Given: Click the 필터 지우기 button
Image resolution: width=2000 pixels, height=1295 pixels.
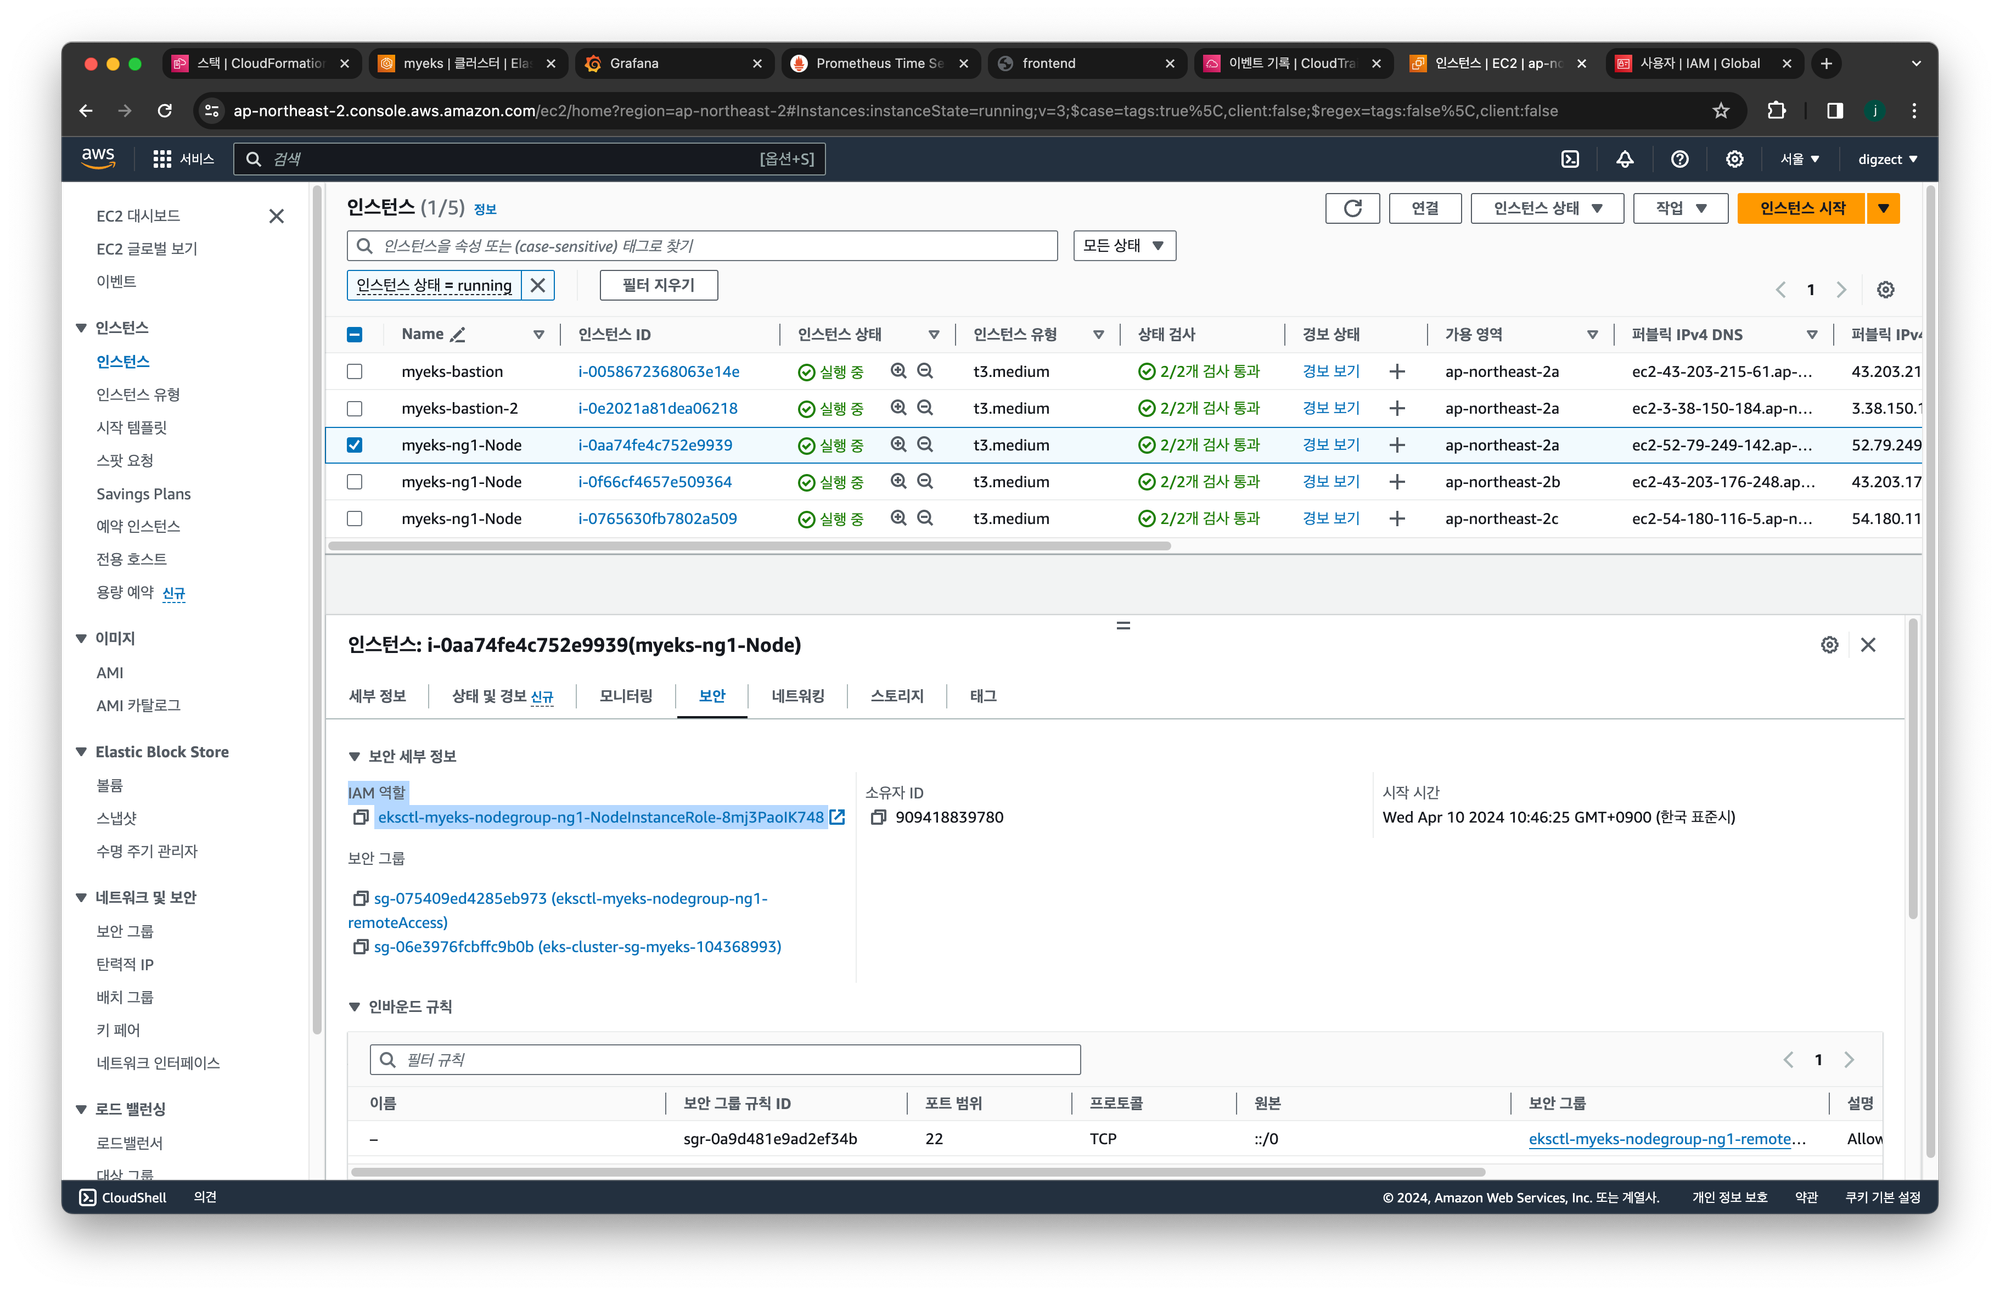Looking at the screenshot, I should [658, 285].
